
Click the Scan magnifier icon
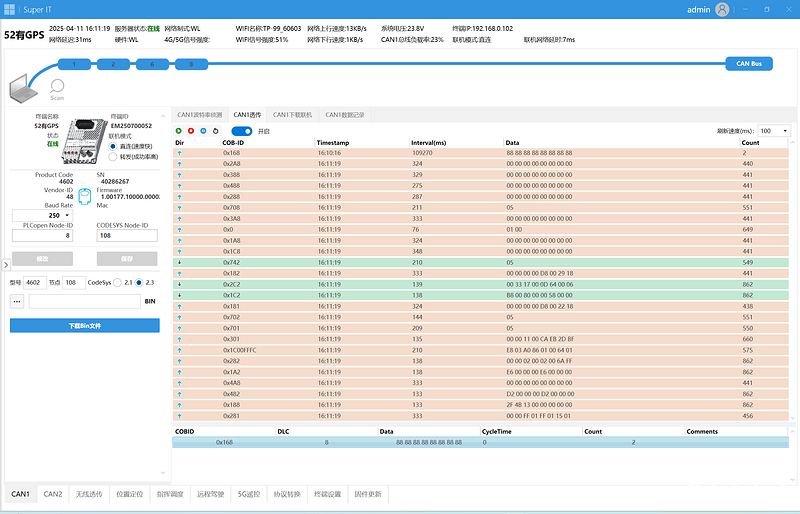click(57, 87)
